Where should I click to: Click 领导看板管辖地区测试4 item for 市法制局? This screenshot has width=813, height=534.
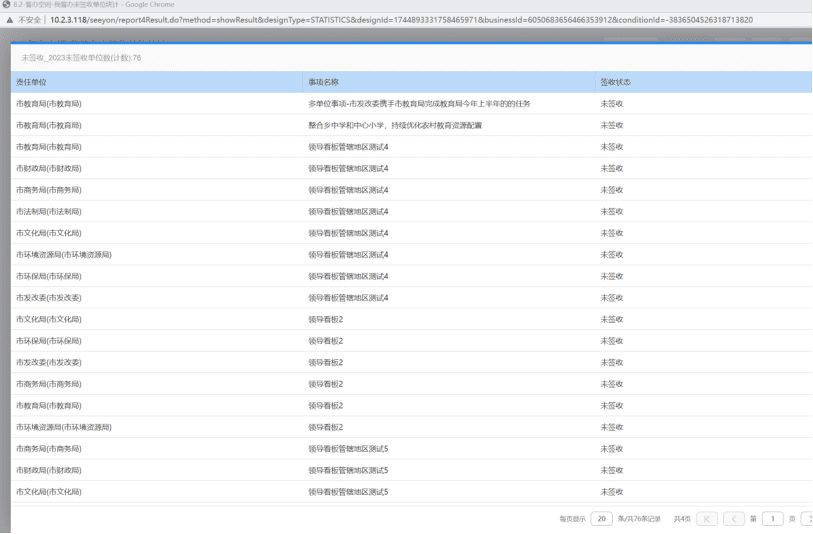click(348, 212)
